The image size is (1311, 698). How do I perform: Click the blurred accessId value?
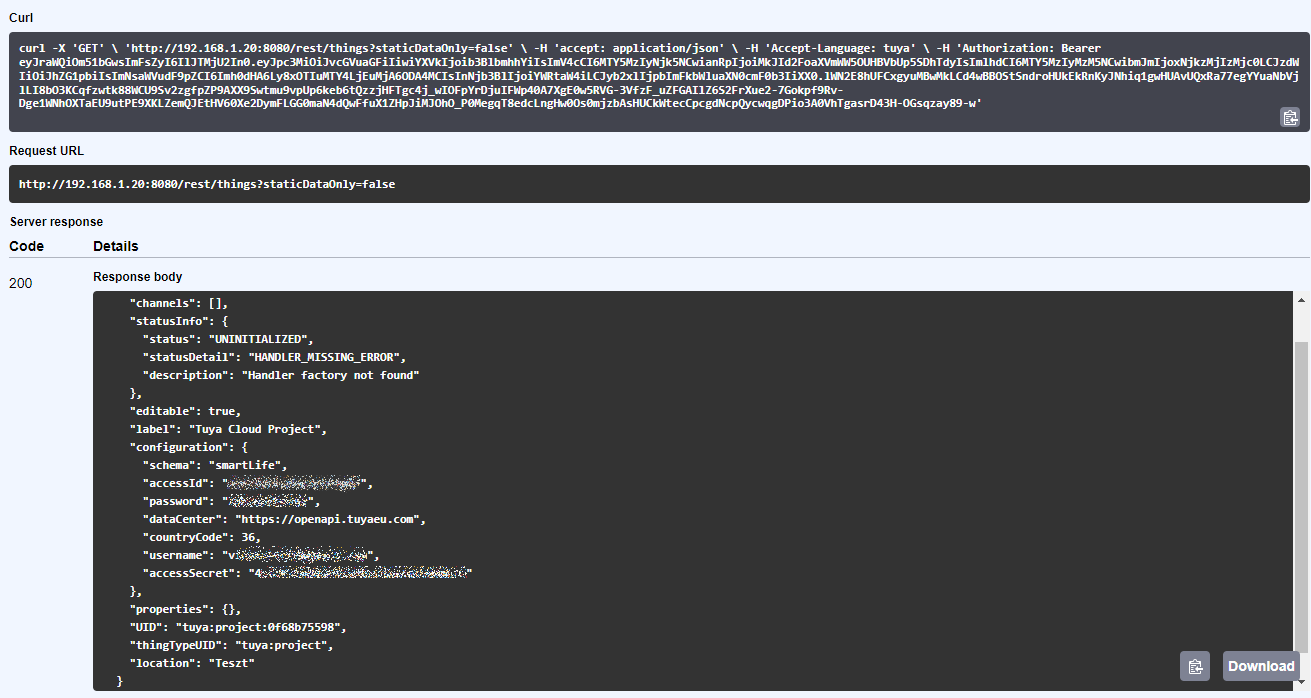pyautogui.click(x=296, y=484)
